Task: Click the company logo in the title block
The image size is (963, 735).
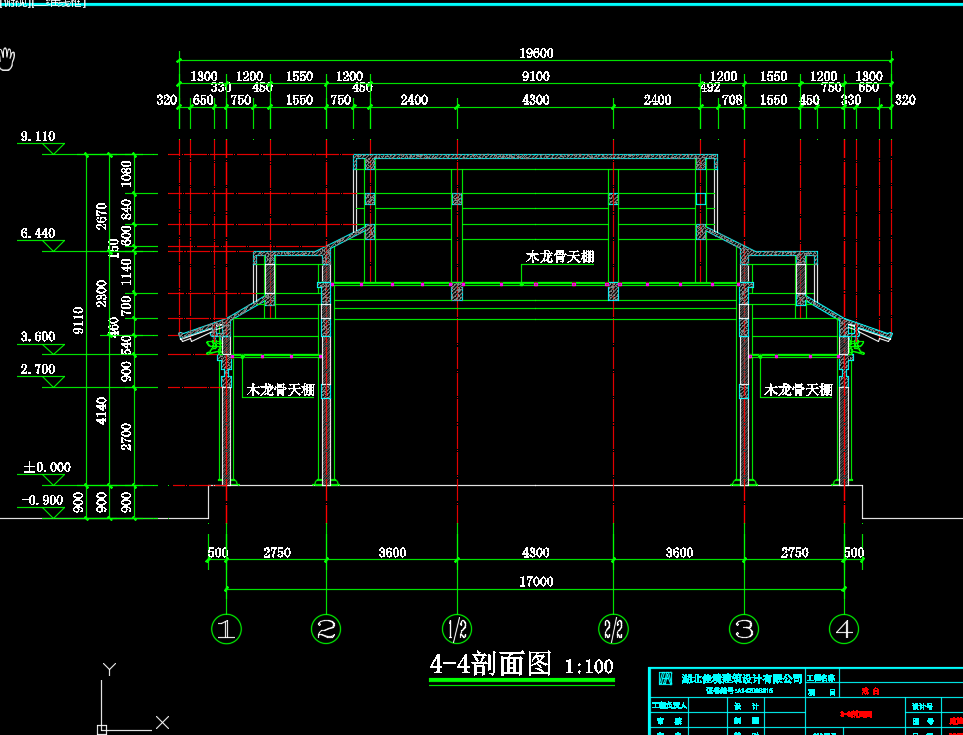Action: tap(665, 679)
